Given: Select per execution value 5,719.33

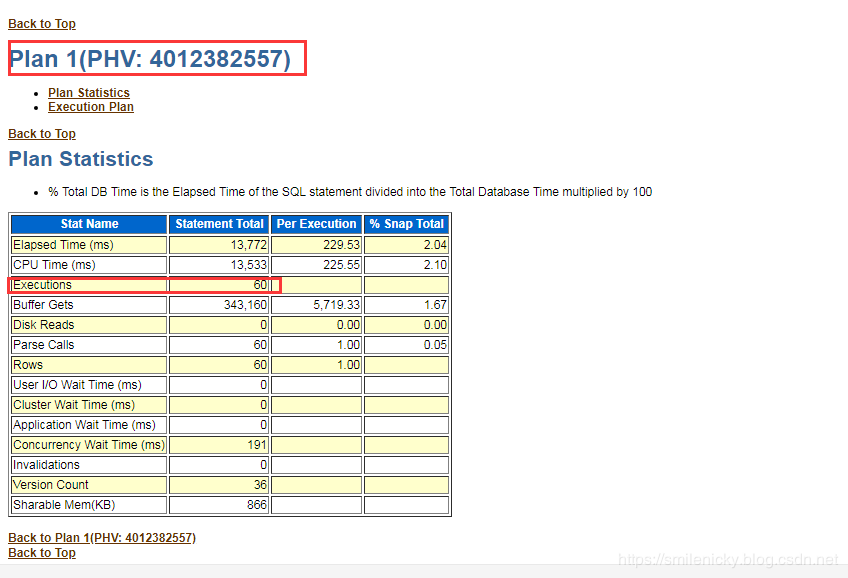Looking at the screenshot, I should pos(336,305).
